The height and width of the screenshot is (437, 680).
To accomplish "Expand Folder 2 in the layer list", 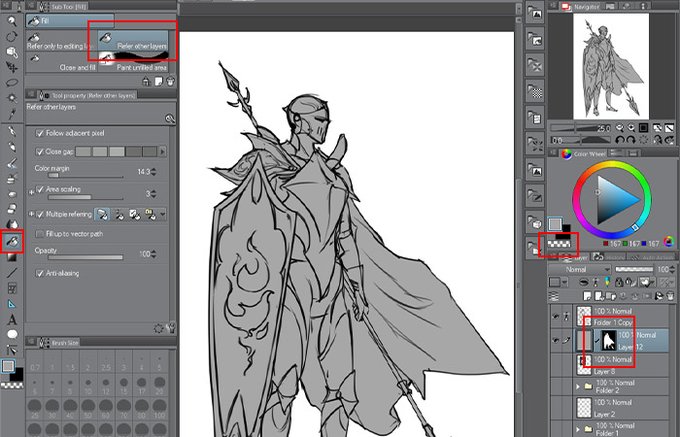I will [578, 386].
